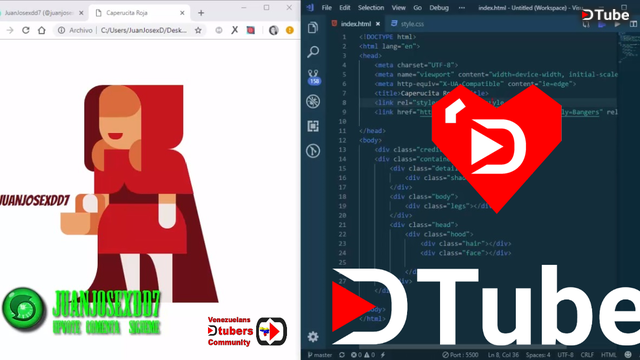Screen dimensions: 640x360
Task: Click the sync changes icon in status bar
Action: [x=342, y=355]
